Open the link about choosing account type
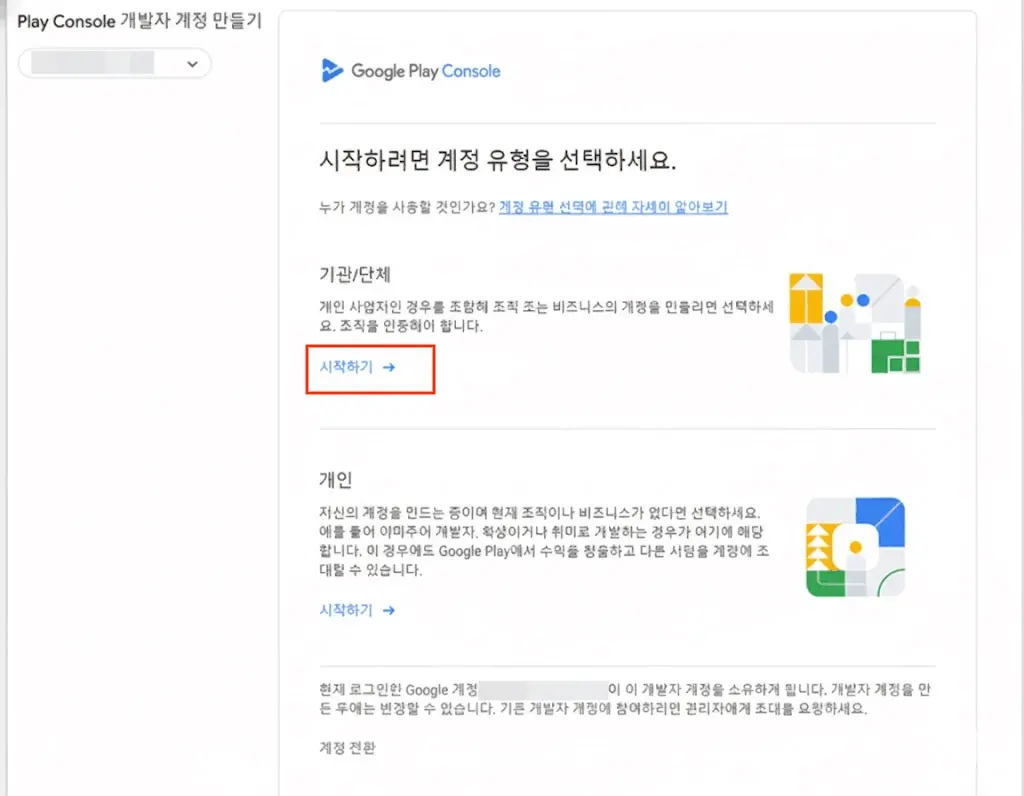The width and height of the screenshot is (1024, 796). tap(613, 207)
